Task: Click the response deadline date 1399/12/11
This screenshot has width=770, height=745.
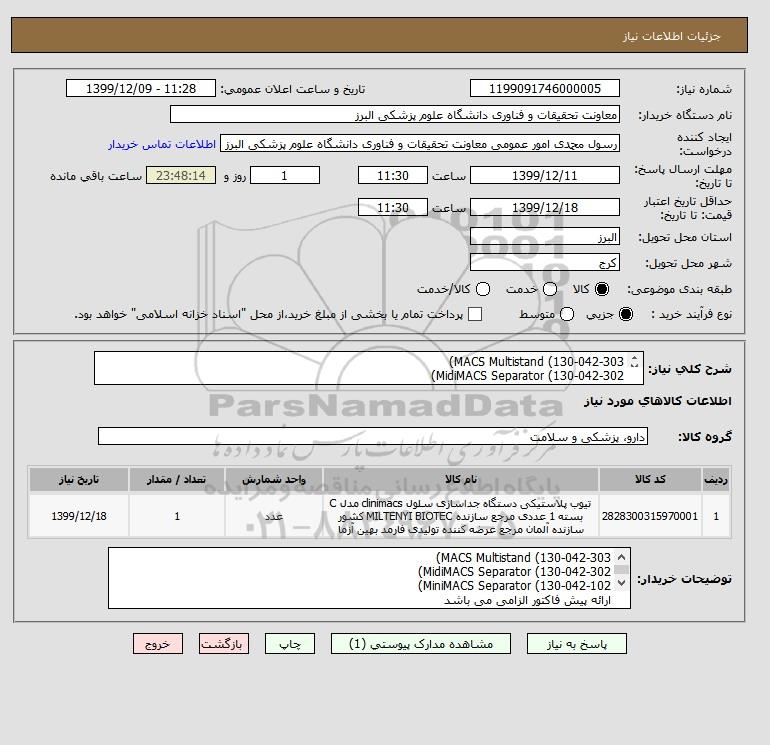Action: (x=545, y=175)
